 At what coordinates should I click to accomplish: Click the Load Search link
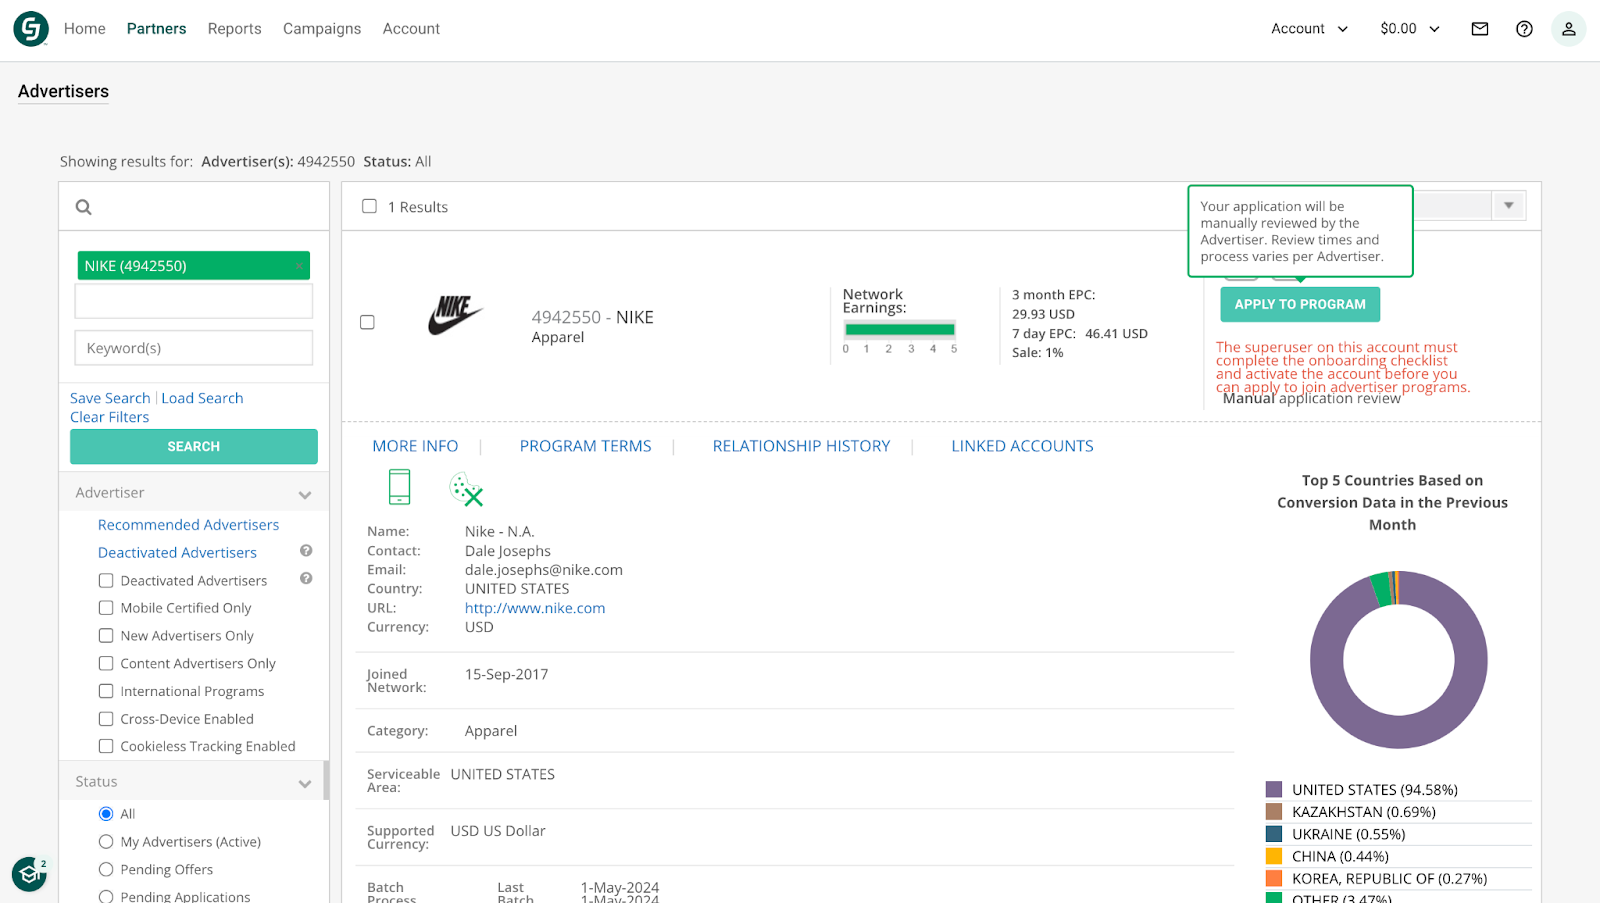point(202,398)
